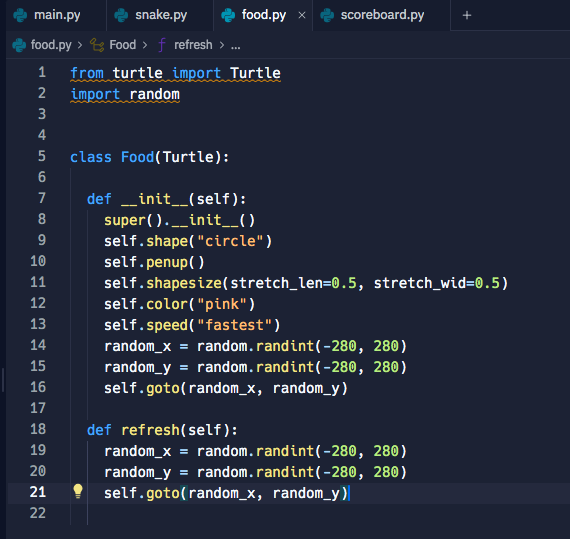Expand chevron after refresh in breadcrumb
Image resolution: width=570 pixels, height=539 pixels.
222,45
